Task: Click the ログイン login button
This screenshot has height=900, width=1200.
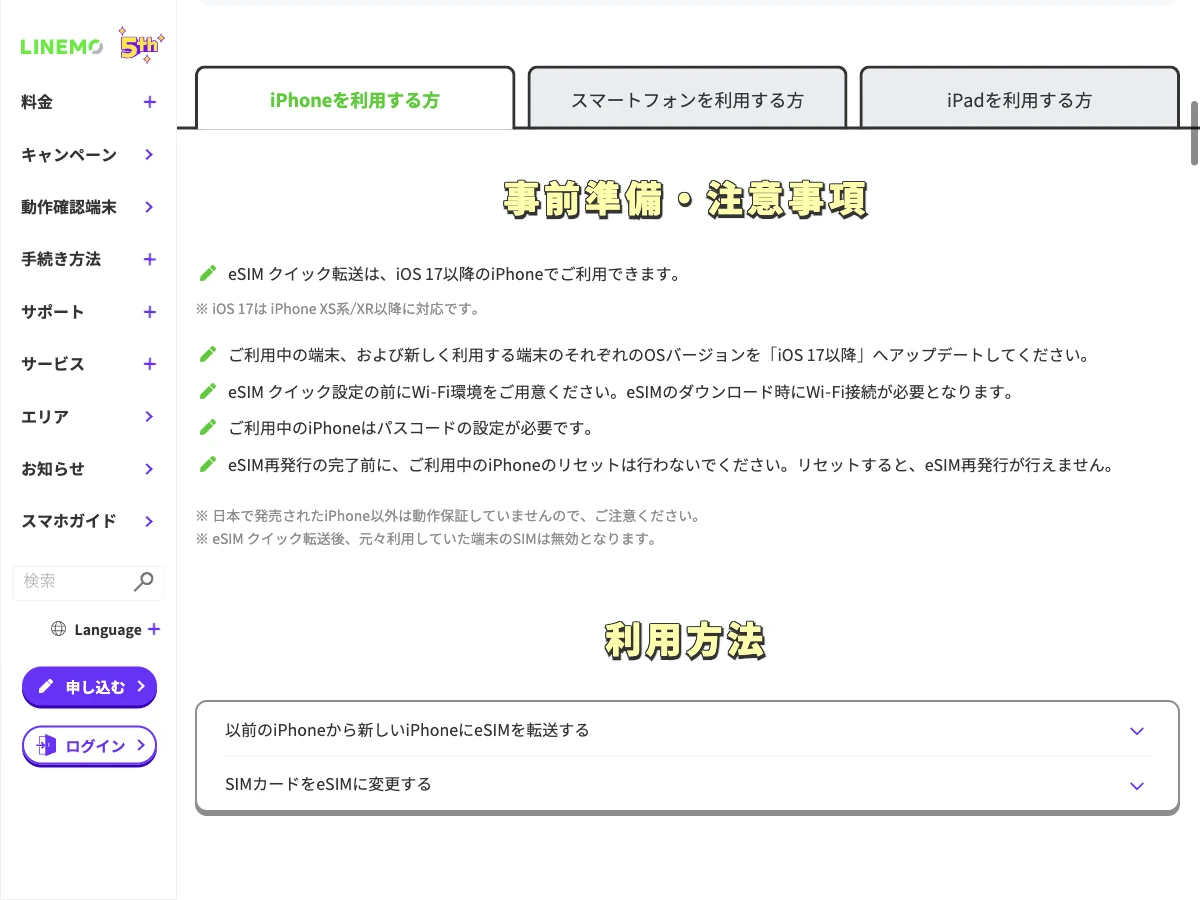Action: (x=89, y=745)
